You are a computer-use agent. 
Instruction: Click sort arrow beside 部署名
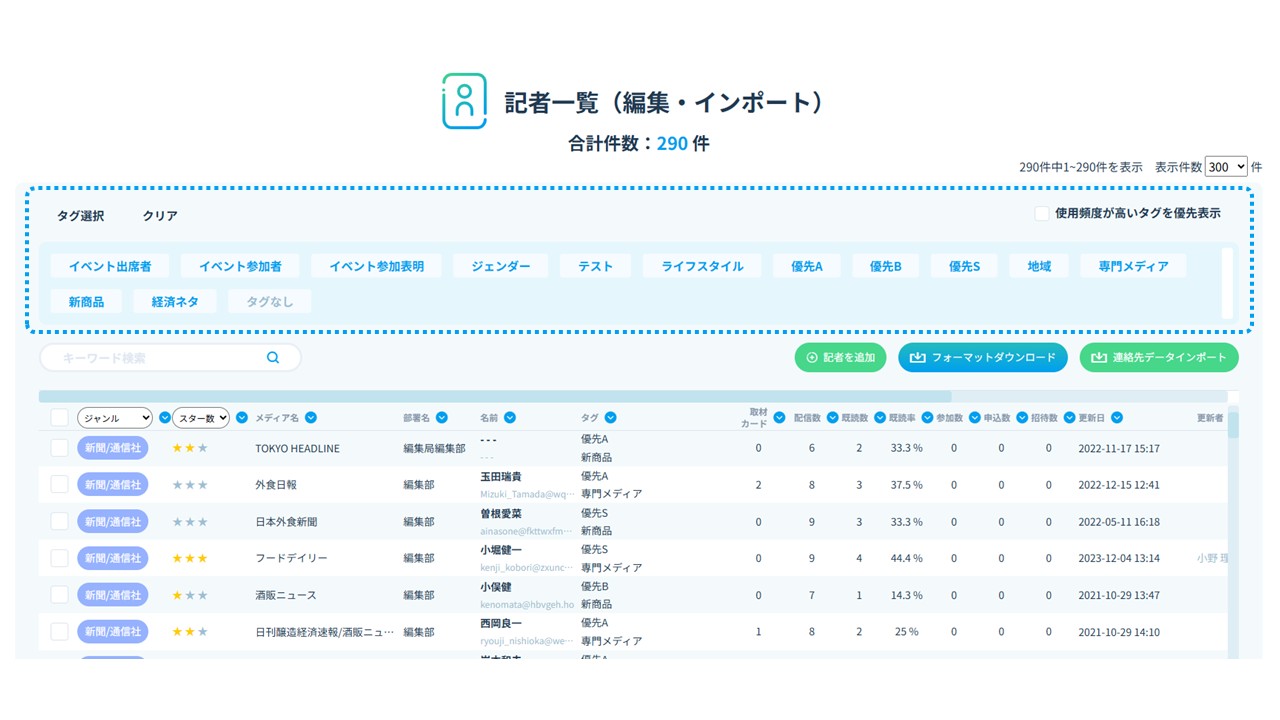[441, 418]
